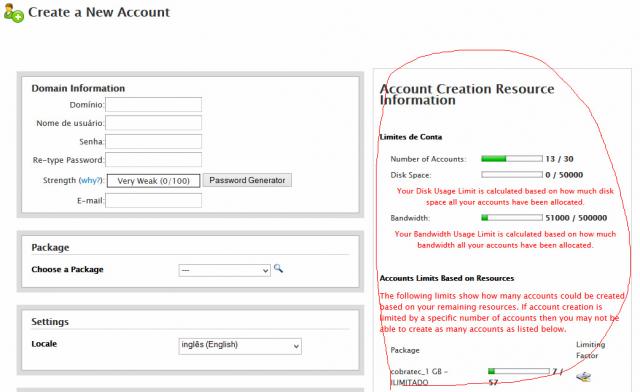Click the '0 / 50000' disk space value
Screen dimensions: 640x392
pyautogui.click(x=564, y=175)
